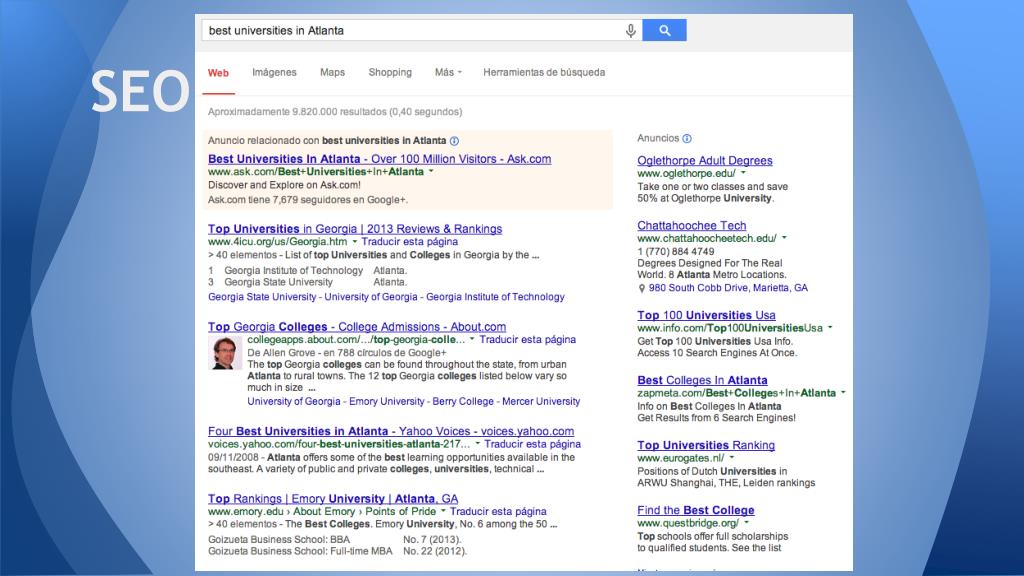Screen dimensions: 1024x576
Task: Click map pin icon by 980 South Cobb Drive
Action: point(641,289)
